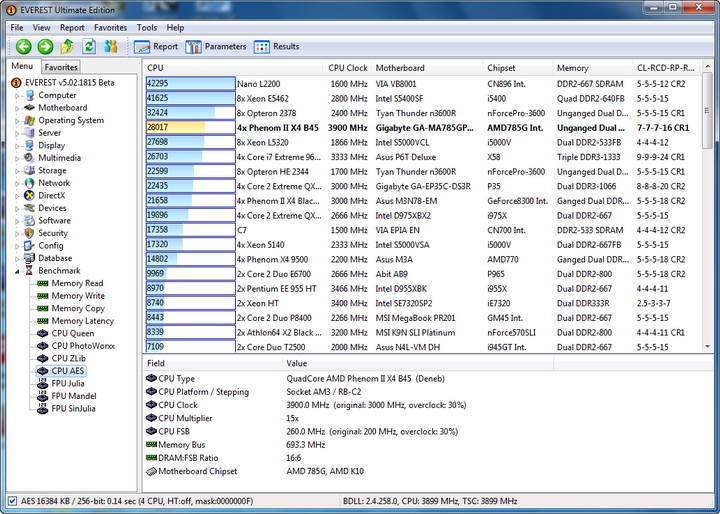
Task: Click the Up level arrow icon
Action: pos(68,46)
